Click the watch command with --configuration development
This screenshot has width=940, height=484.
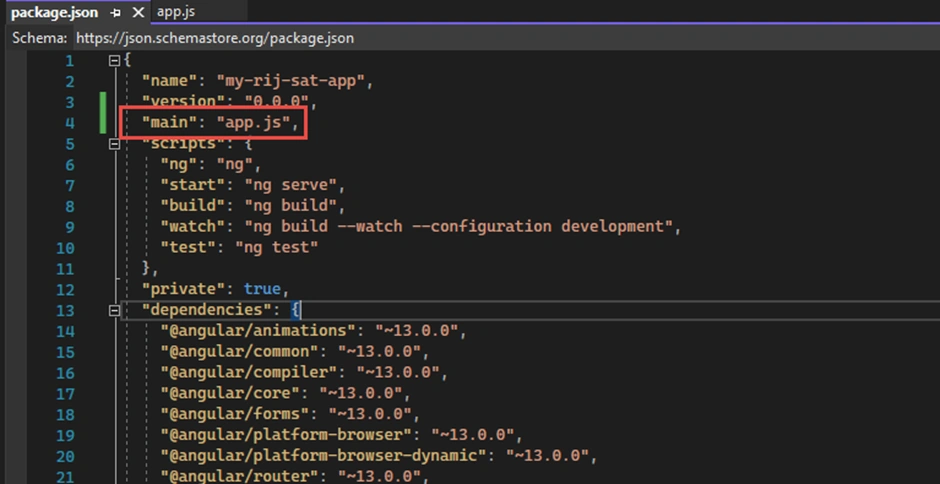click(459, 227)
